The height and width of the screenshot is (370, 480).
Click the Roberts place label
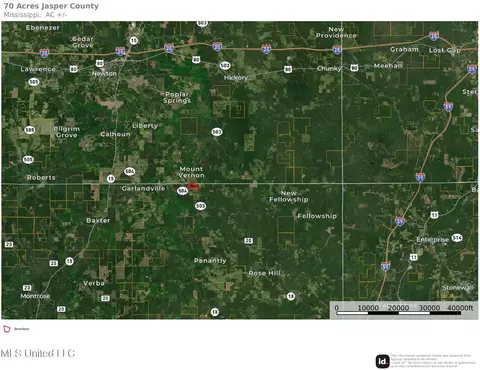click(x=41, y=177)
